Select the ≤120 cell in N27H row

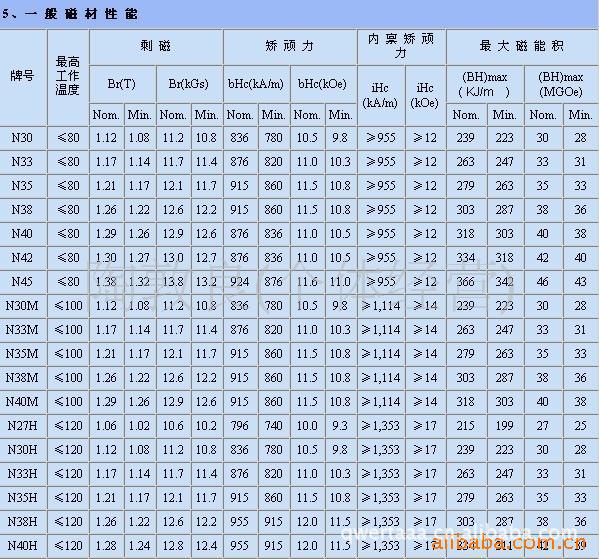pyautogui.click(x=68, y=426)
